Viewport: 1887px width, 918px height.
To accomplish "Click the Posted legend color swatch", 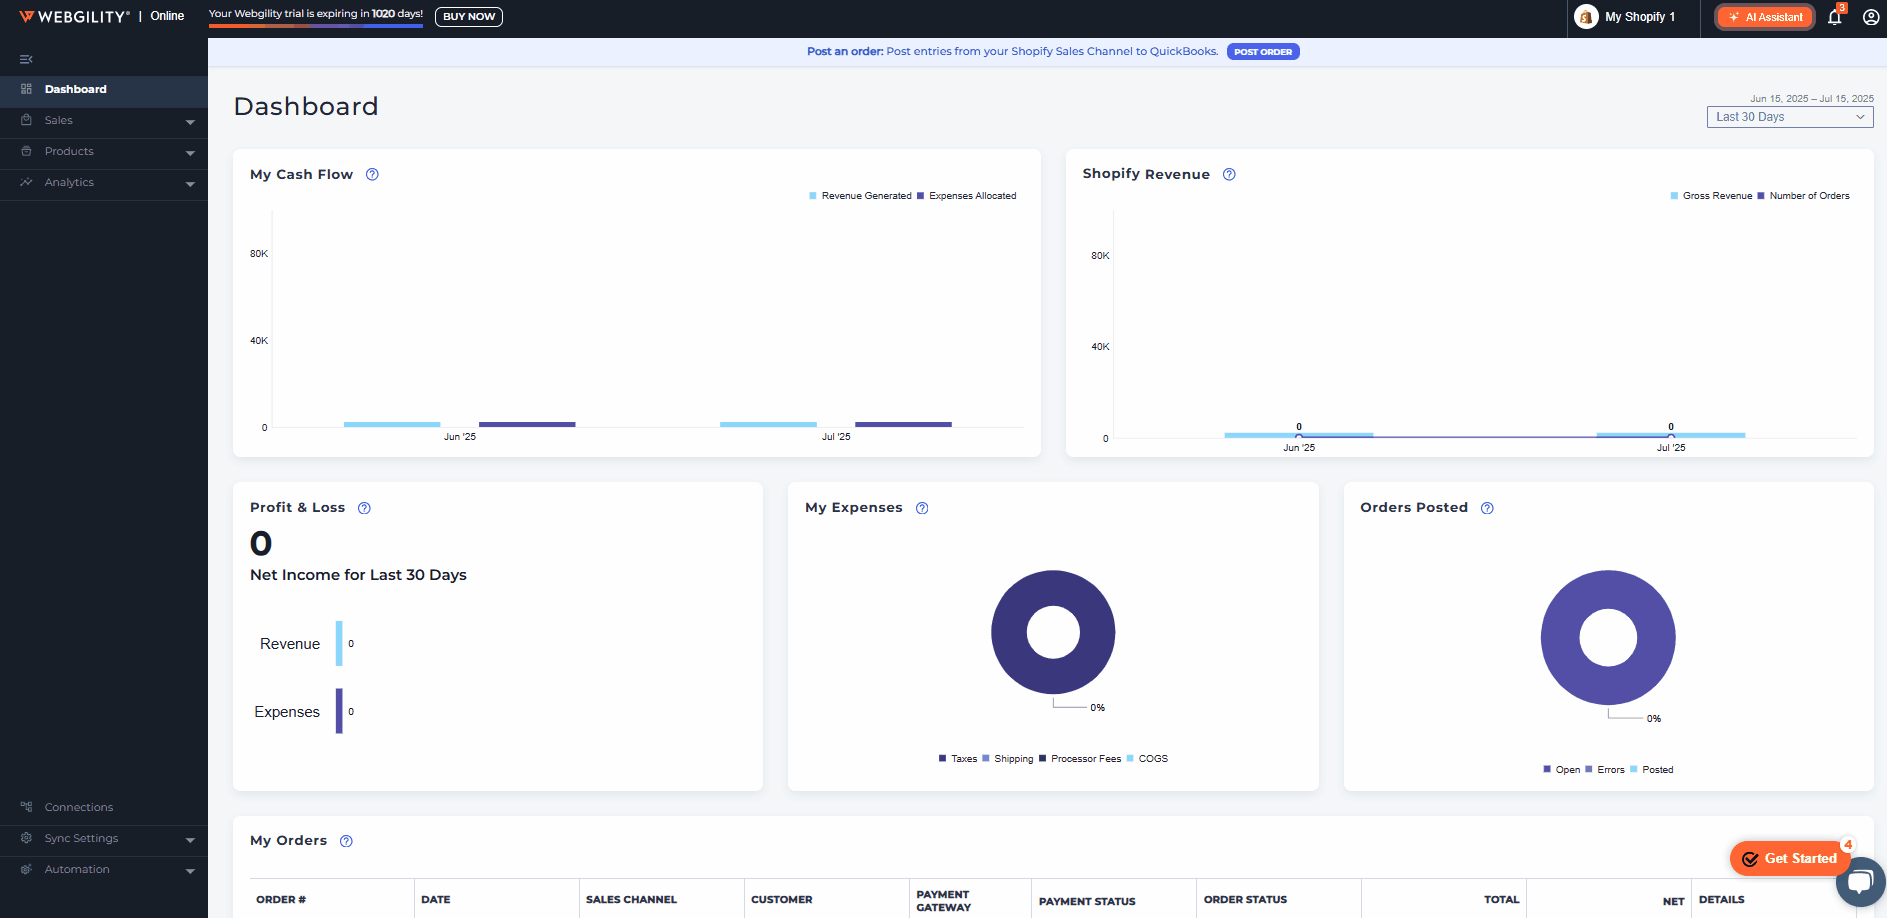I will (x=1634, y=770).
